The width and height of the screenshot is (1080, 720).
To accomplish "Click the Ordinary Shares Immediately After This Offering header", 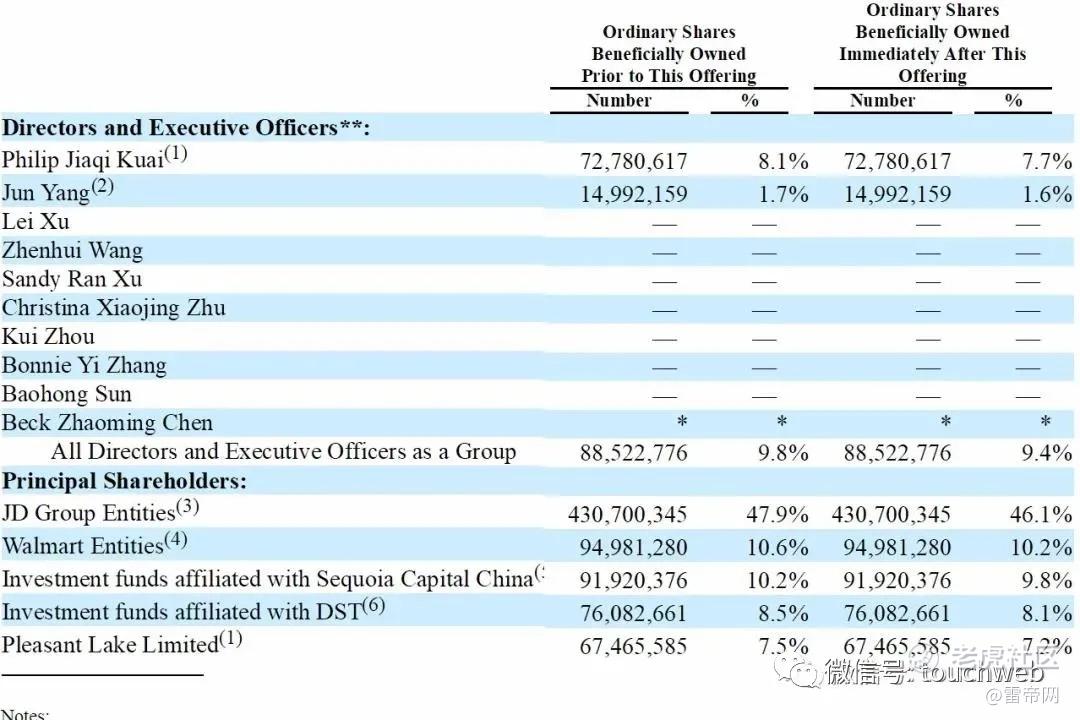I will [933, 43].
